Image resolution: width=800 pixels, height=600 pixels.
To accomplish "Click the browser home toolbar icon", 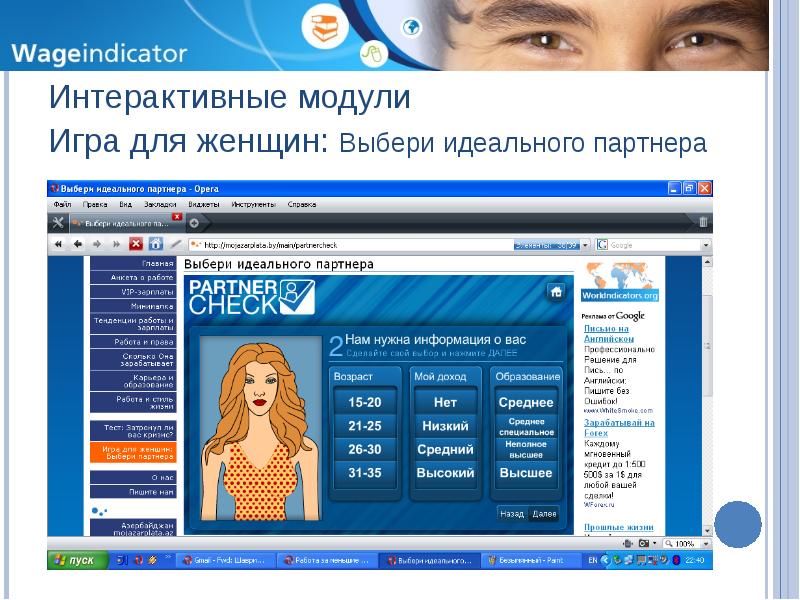I will pos(155,244).
